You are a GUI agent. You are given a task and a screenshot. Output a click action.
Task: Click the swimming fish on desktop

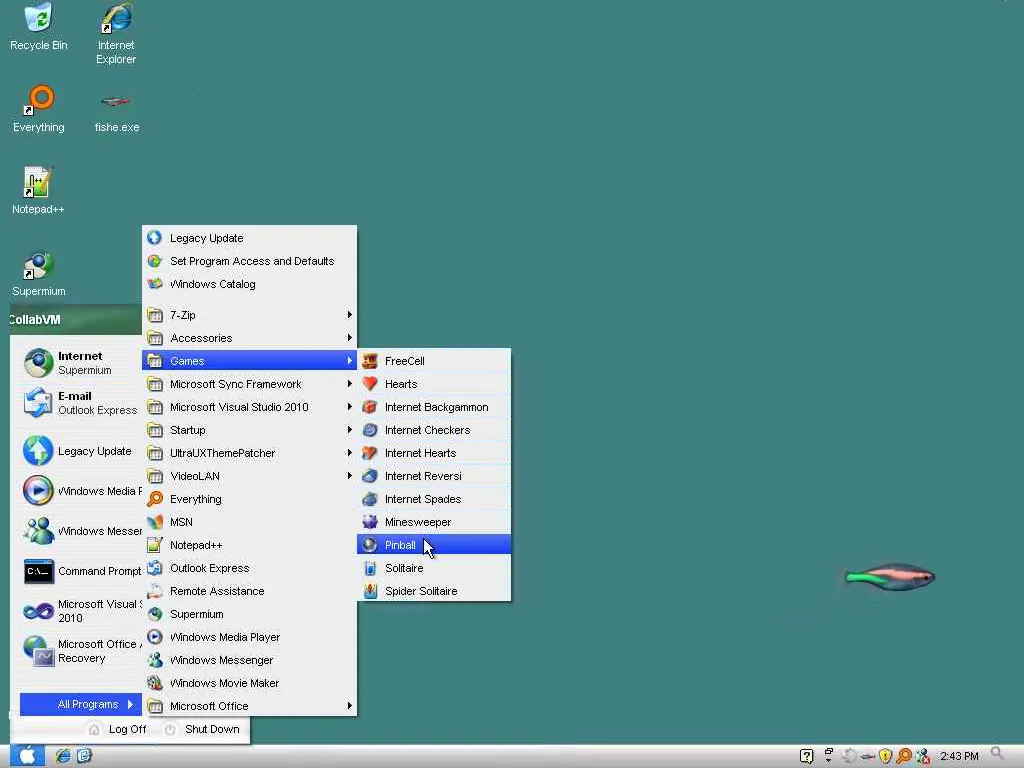[890, 577]
